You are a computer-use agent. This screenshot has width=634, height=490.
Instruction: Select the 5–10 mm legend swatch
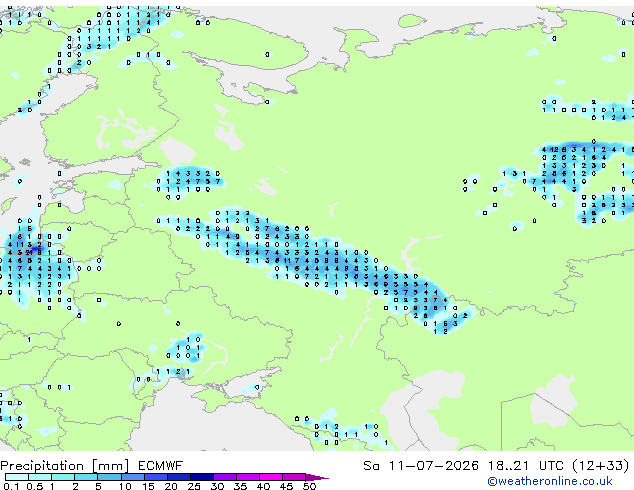click(x=109, y=477)
